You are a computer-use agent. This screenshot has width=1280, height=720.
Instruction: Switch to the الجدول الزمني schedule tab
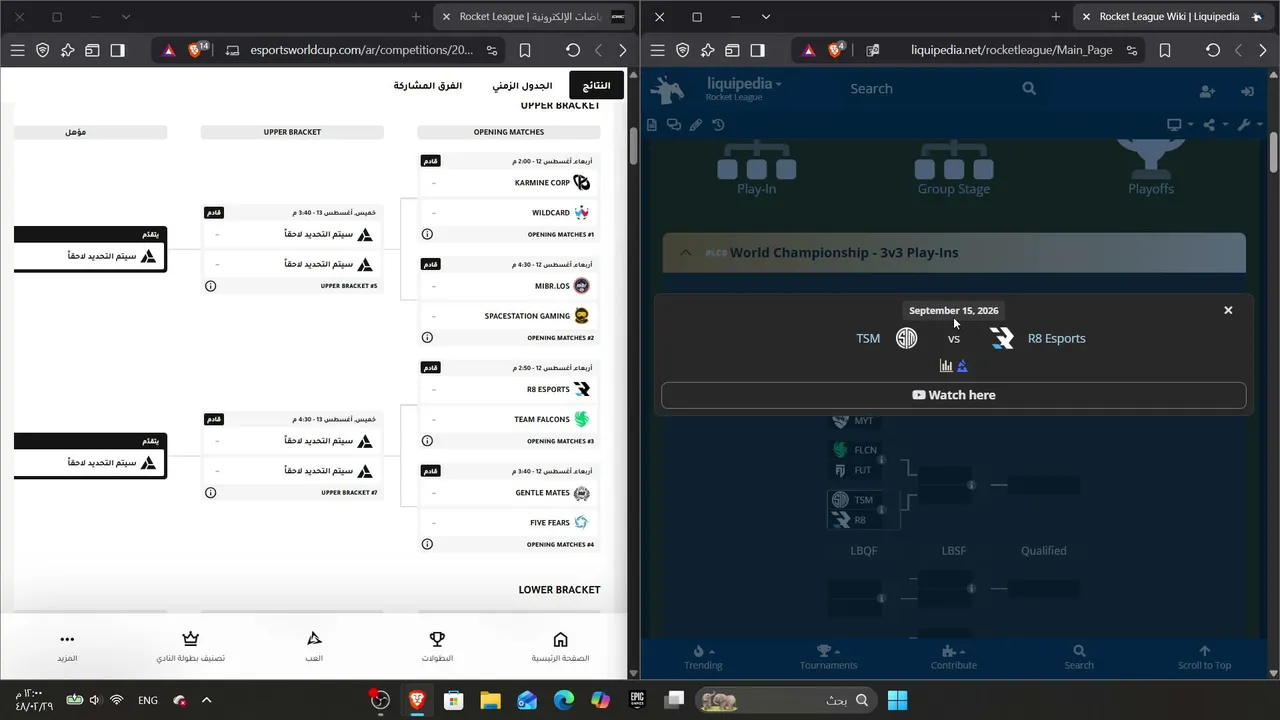[x=522, y=86]
